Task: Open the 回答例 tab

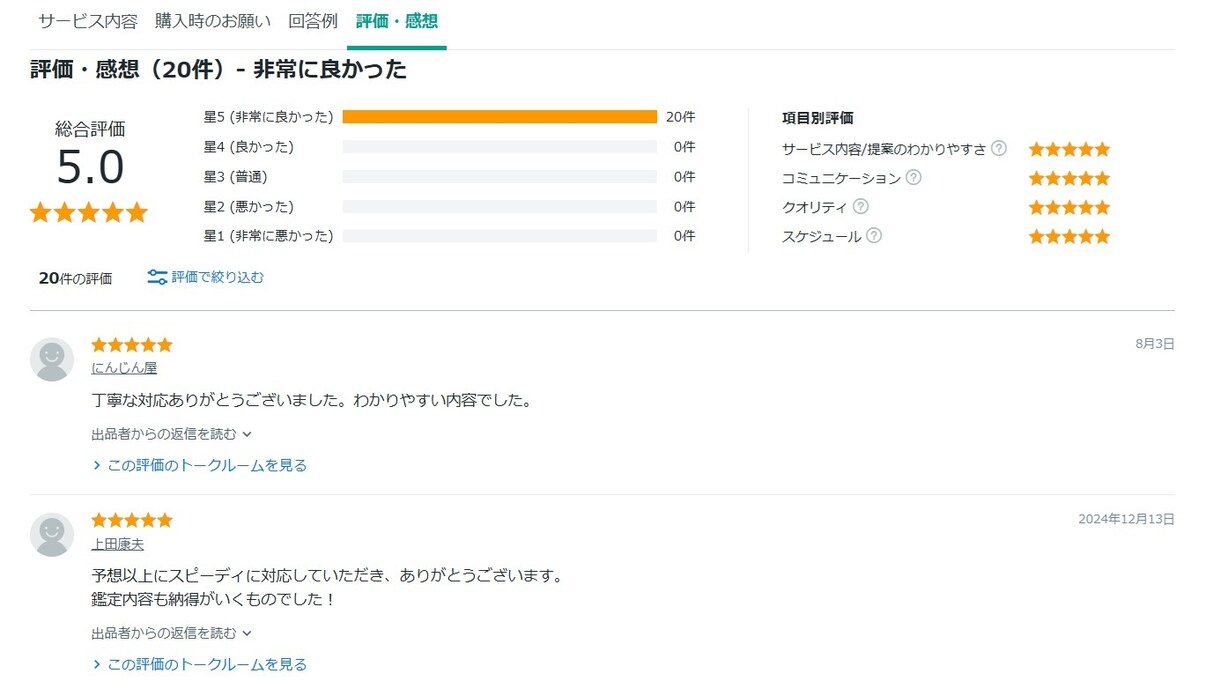Action: coord(313,21)
